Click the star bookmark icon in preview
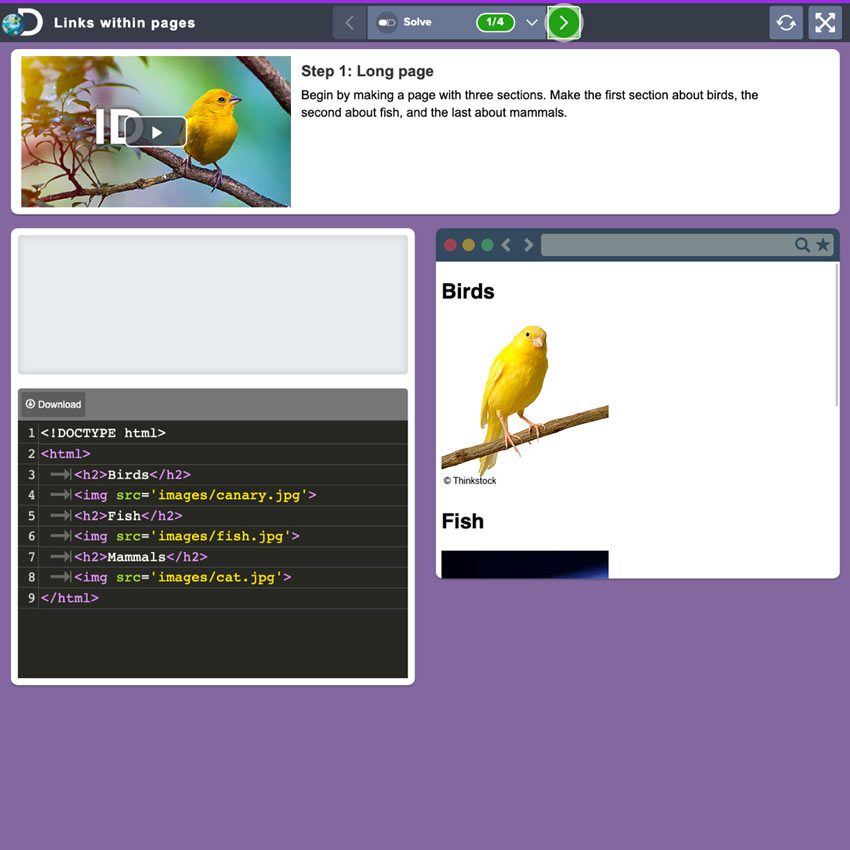 (x=823, y=245)
